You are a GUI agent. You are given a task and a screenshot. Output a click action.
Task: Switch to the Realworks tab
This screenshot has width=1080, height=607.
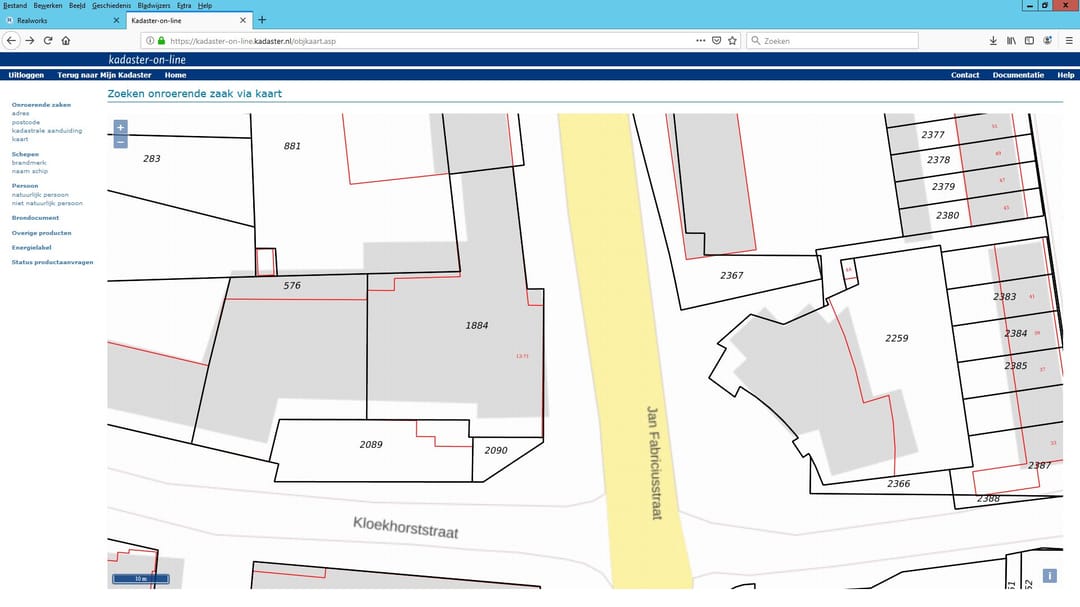(x=60, y=20)
